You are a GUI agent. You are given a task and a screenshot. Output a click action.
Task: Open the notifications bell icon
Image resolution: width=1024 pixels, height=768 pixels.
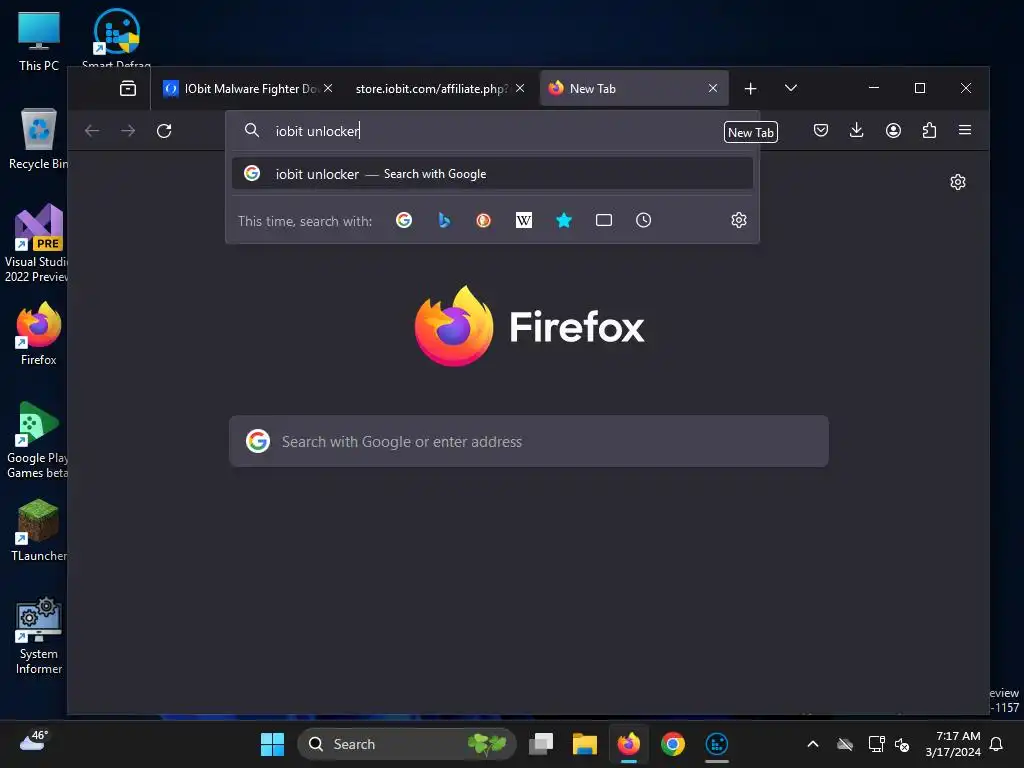pos(997,744)
